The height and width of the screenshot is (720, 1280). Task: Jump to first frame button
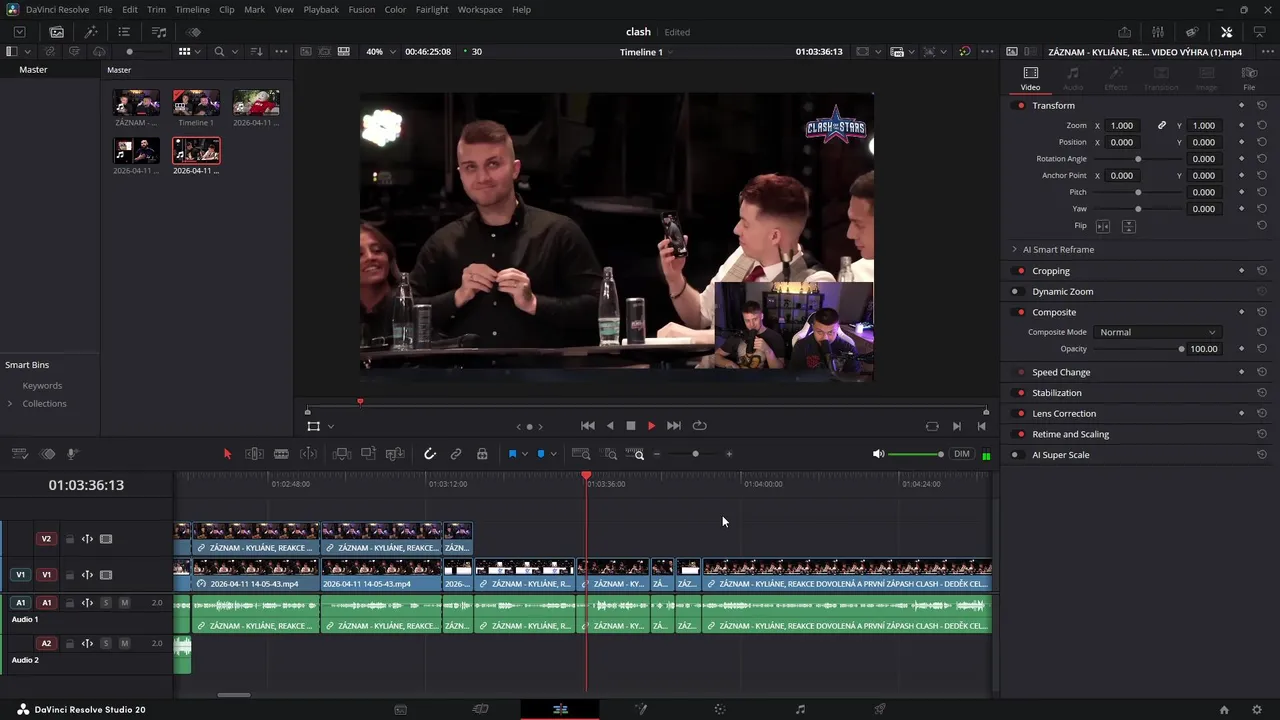point(588,426)
